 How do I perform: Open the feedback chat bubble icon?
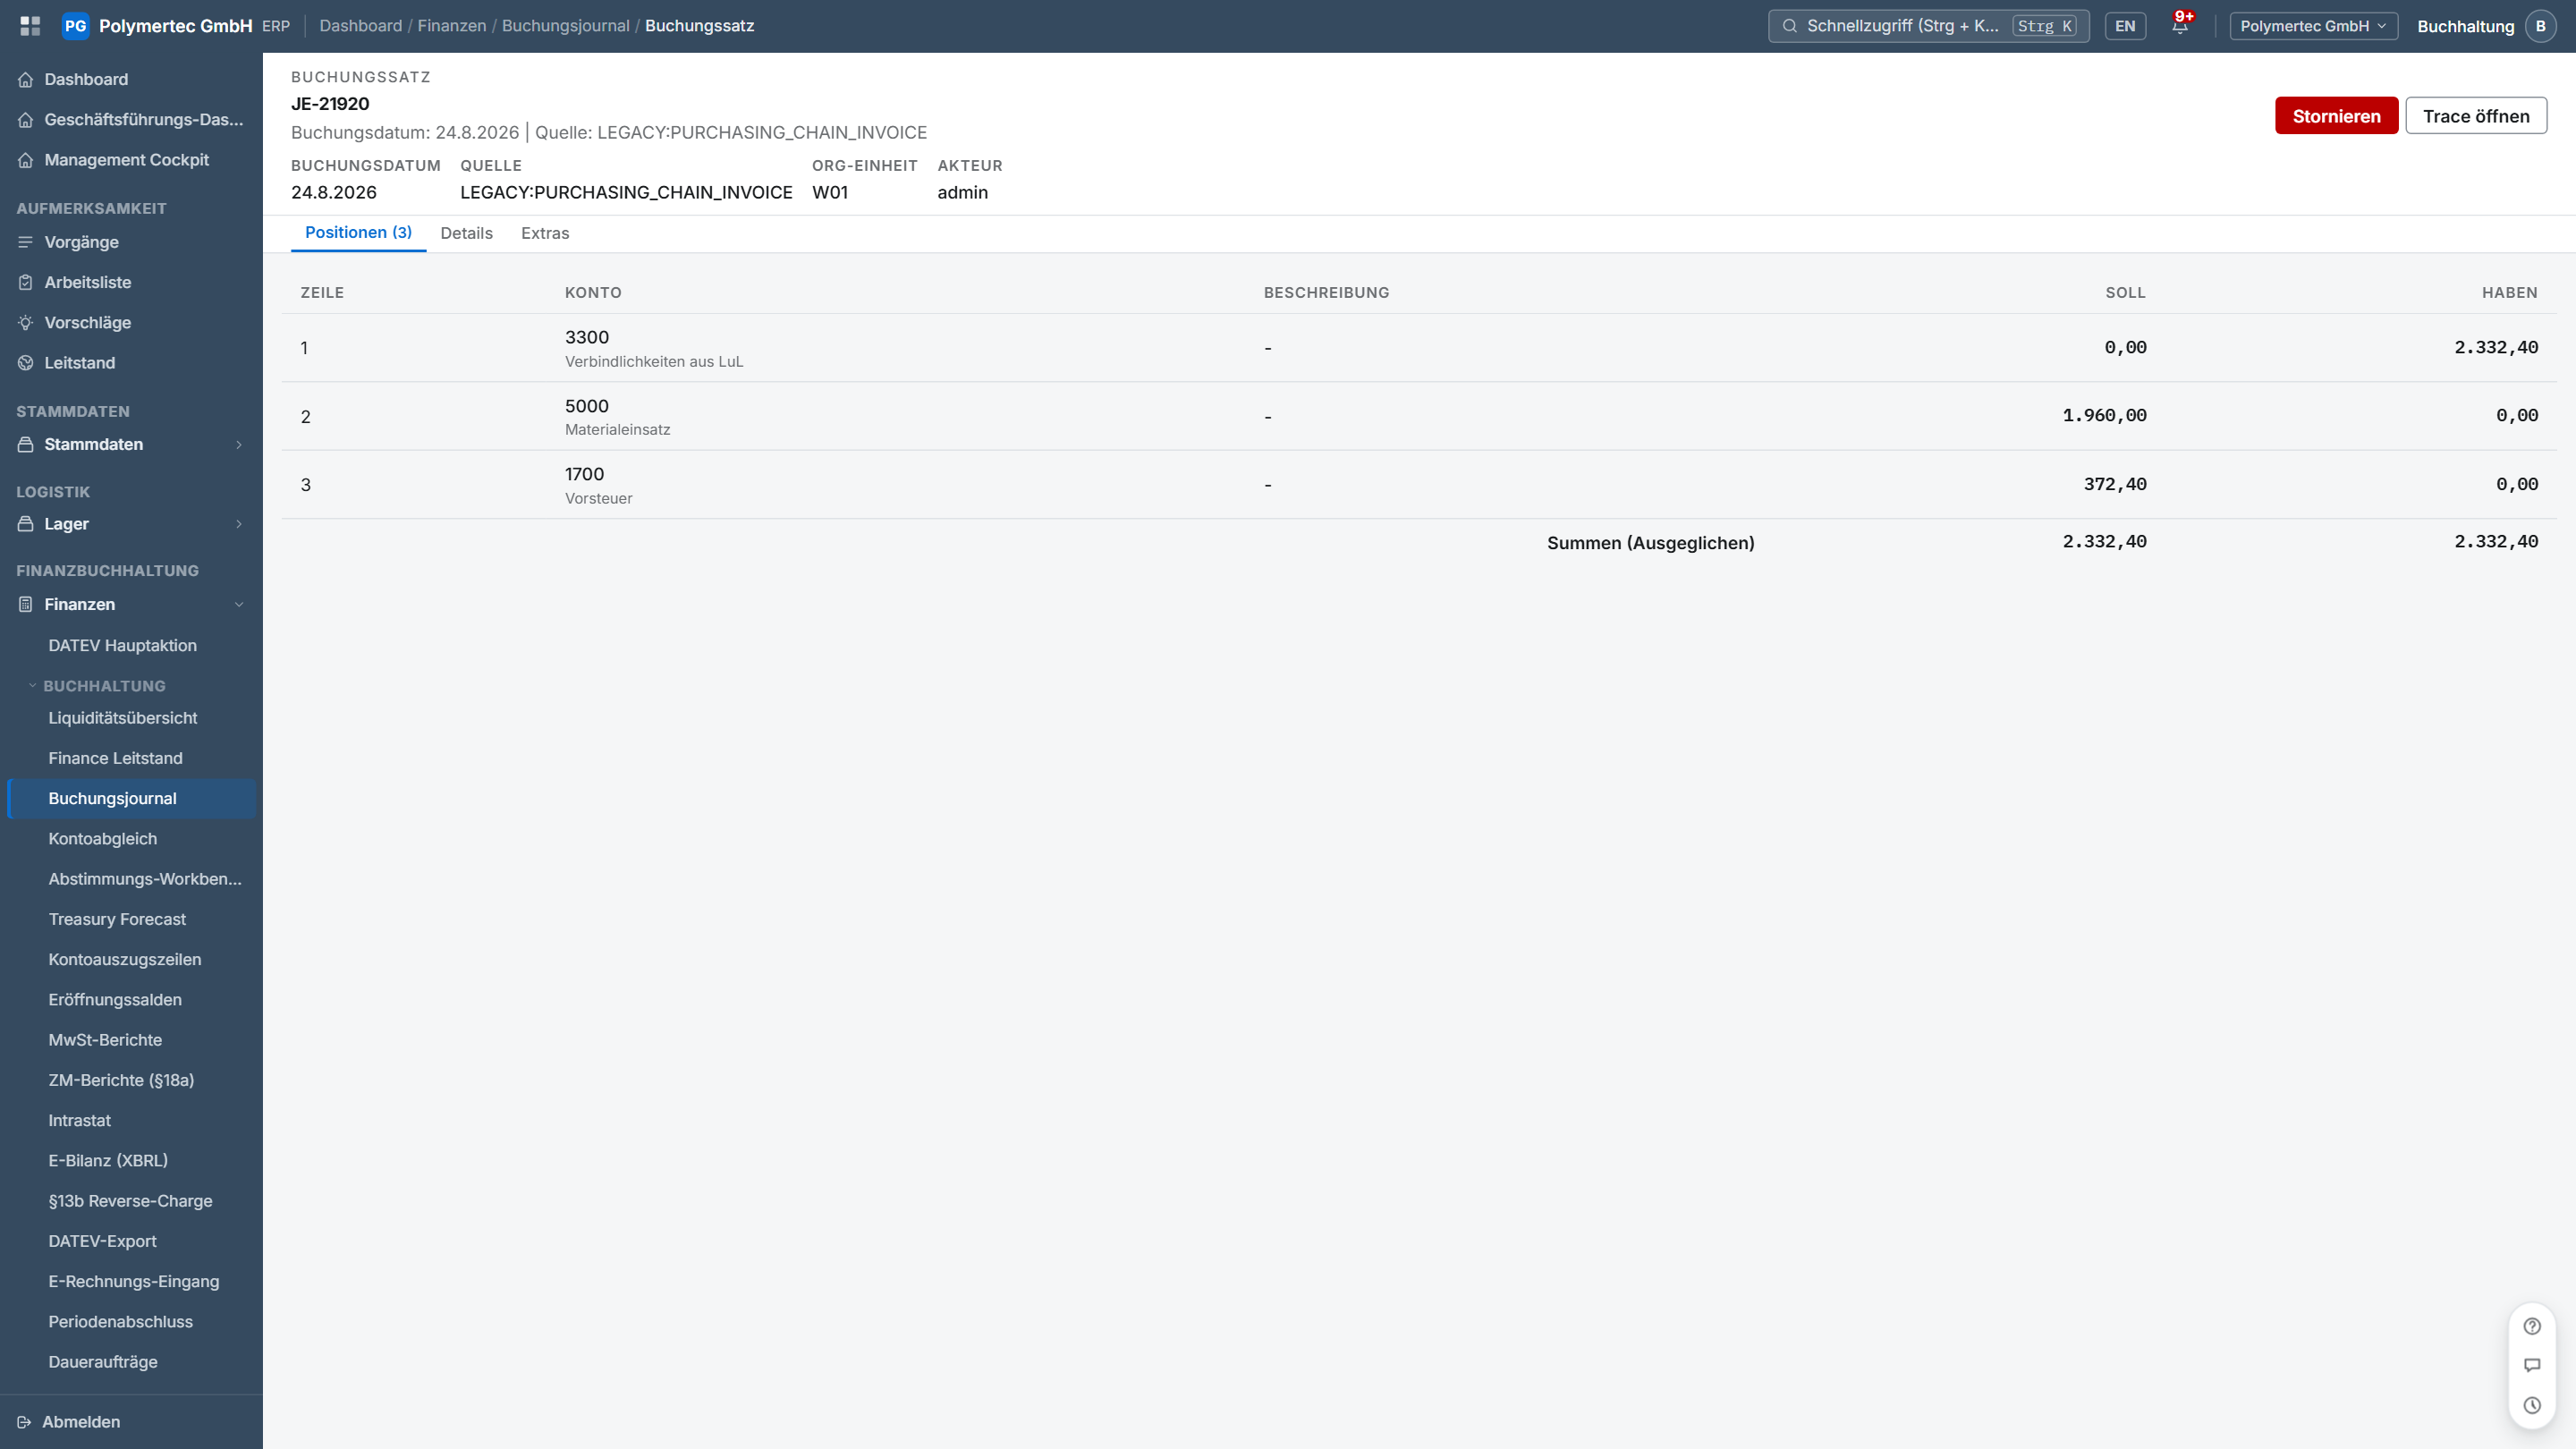[x=2532, y=1365]
